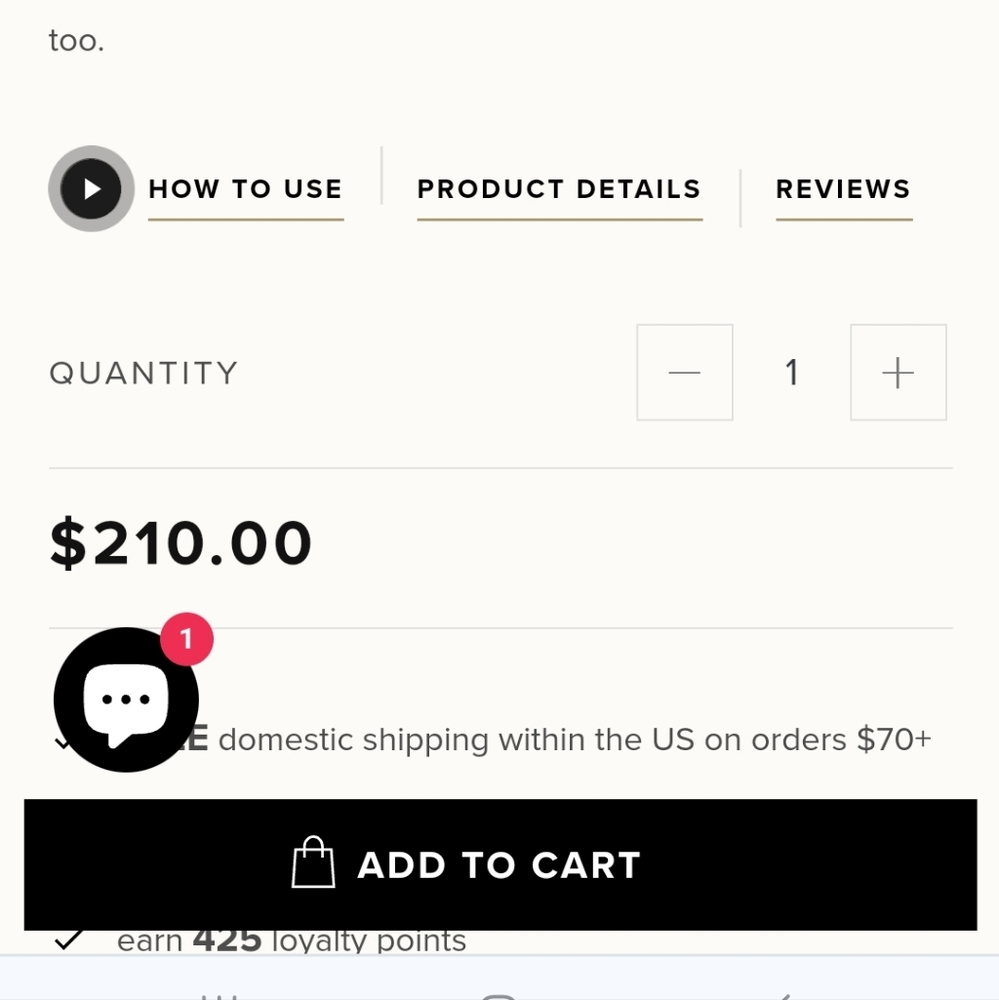999x1000 pixels.
Task: Tap the earn 425 loyalty points text
Action: coord(292,941)
